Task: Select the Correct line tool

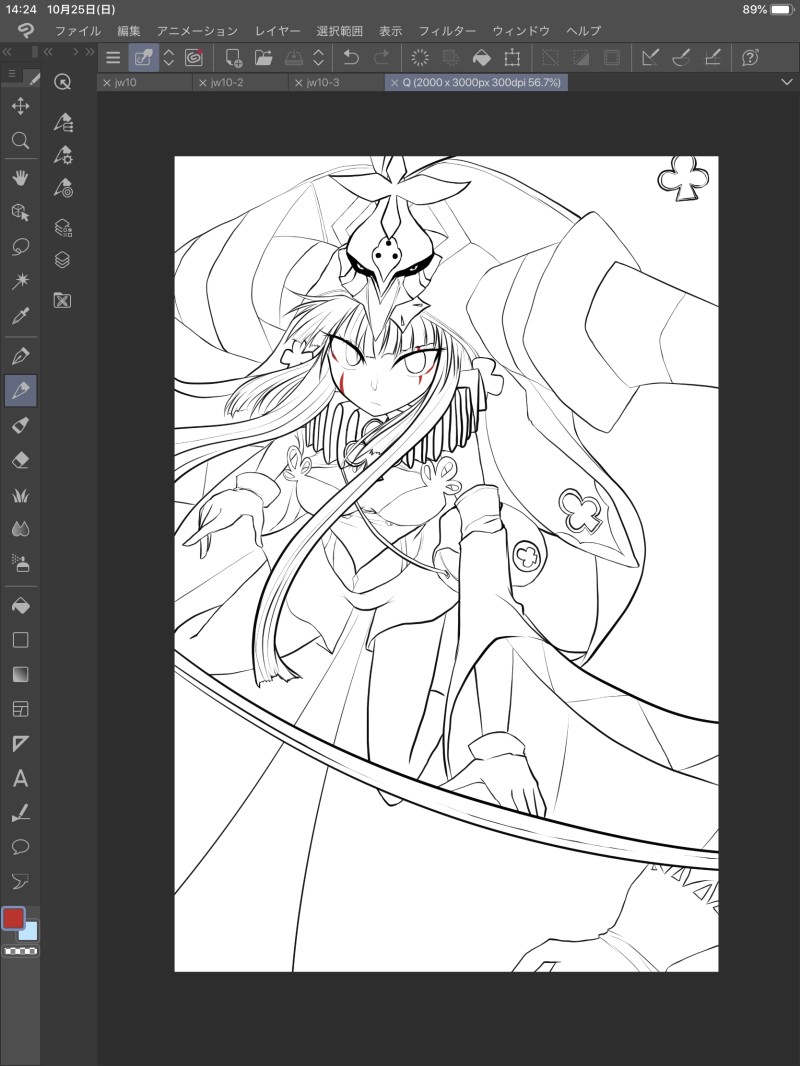Action: coord(20,812)
